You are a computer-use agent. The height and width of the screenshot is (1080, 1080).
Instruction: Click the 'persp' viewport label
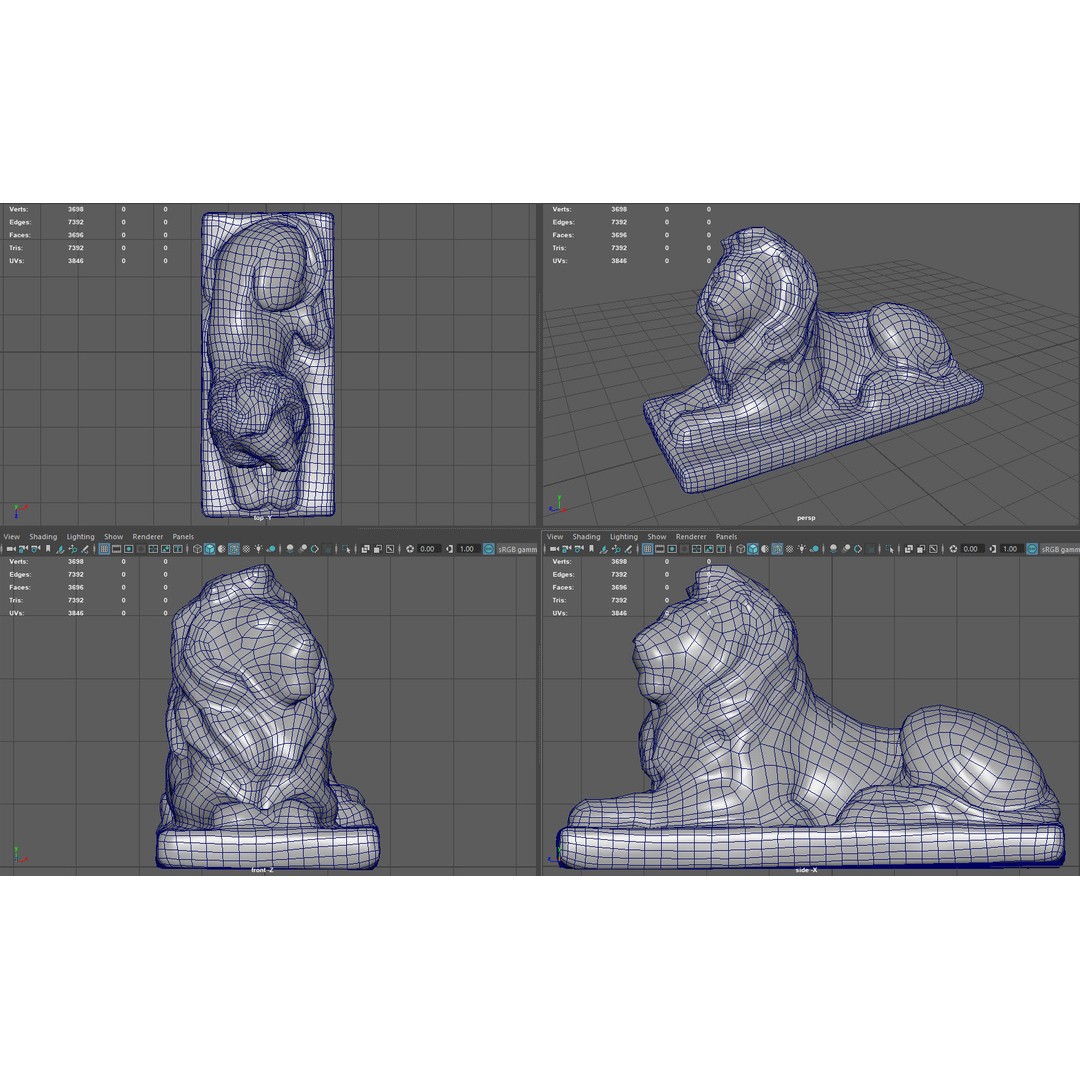coord(806,518)
